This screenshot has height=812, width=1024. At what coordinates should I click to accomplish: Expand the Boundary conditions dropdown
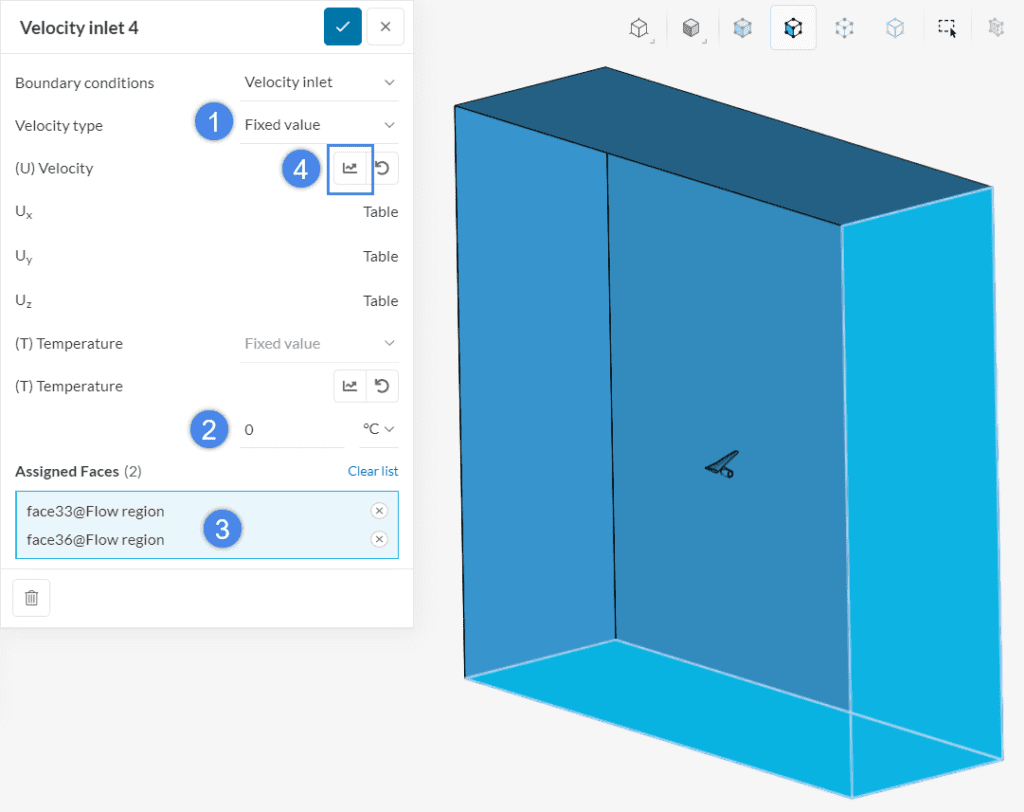[x=319, y=82]
